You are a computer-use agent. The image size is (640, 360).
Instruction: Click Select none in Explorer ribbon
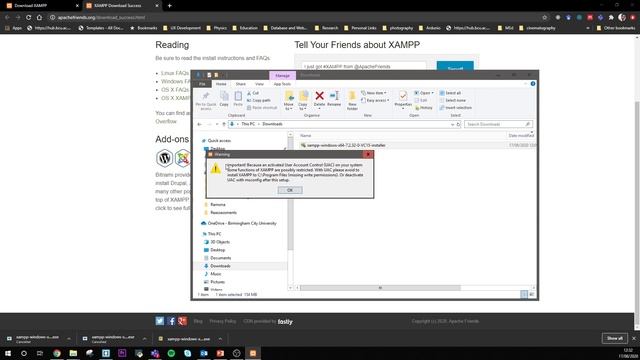point(453,100)
